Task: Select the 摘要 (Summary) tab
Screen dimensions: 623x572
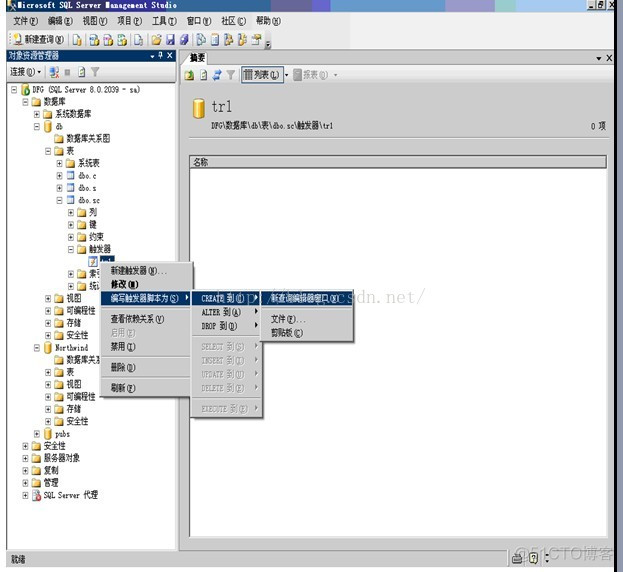Action: coord(197,58)
